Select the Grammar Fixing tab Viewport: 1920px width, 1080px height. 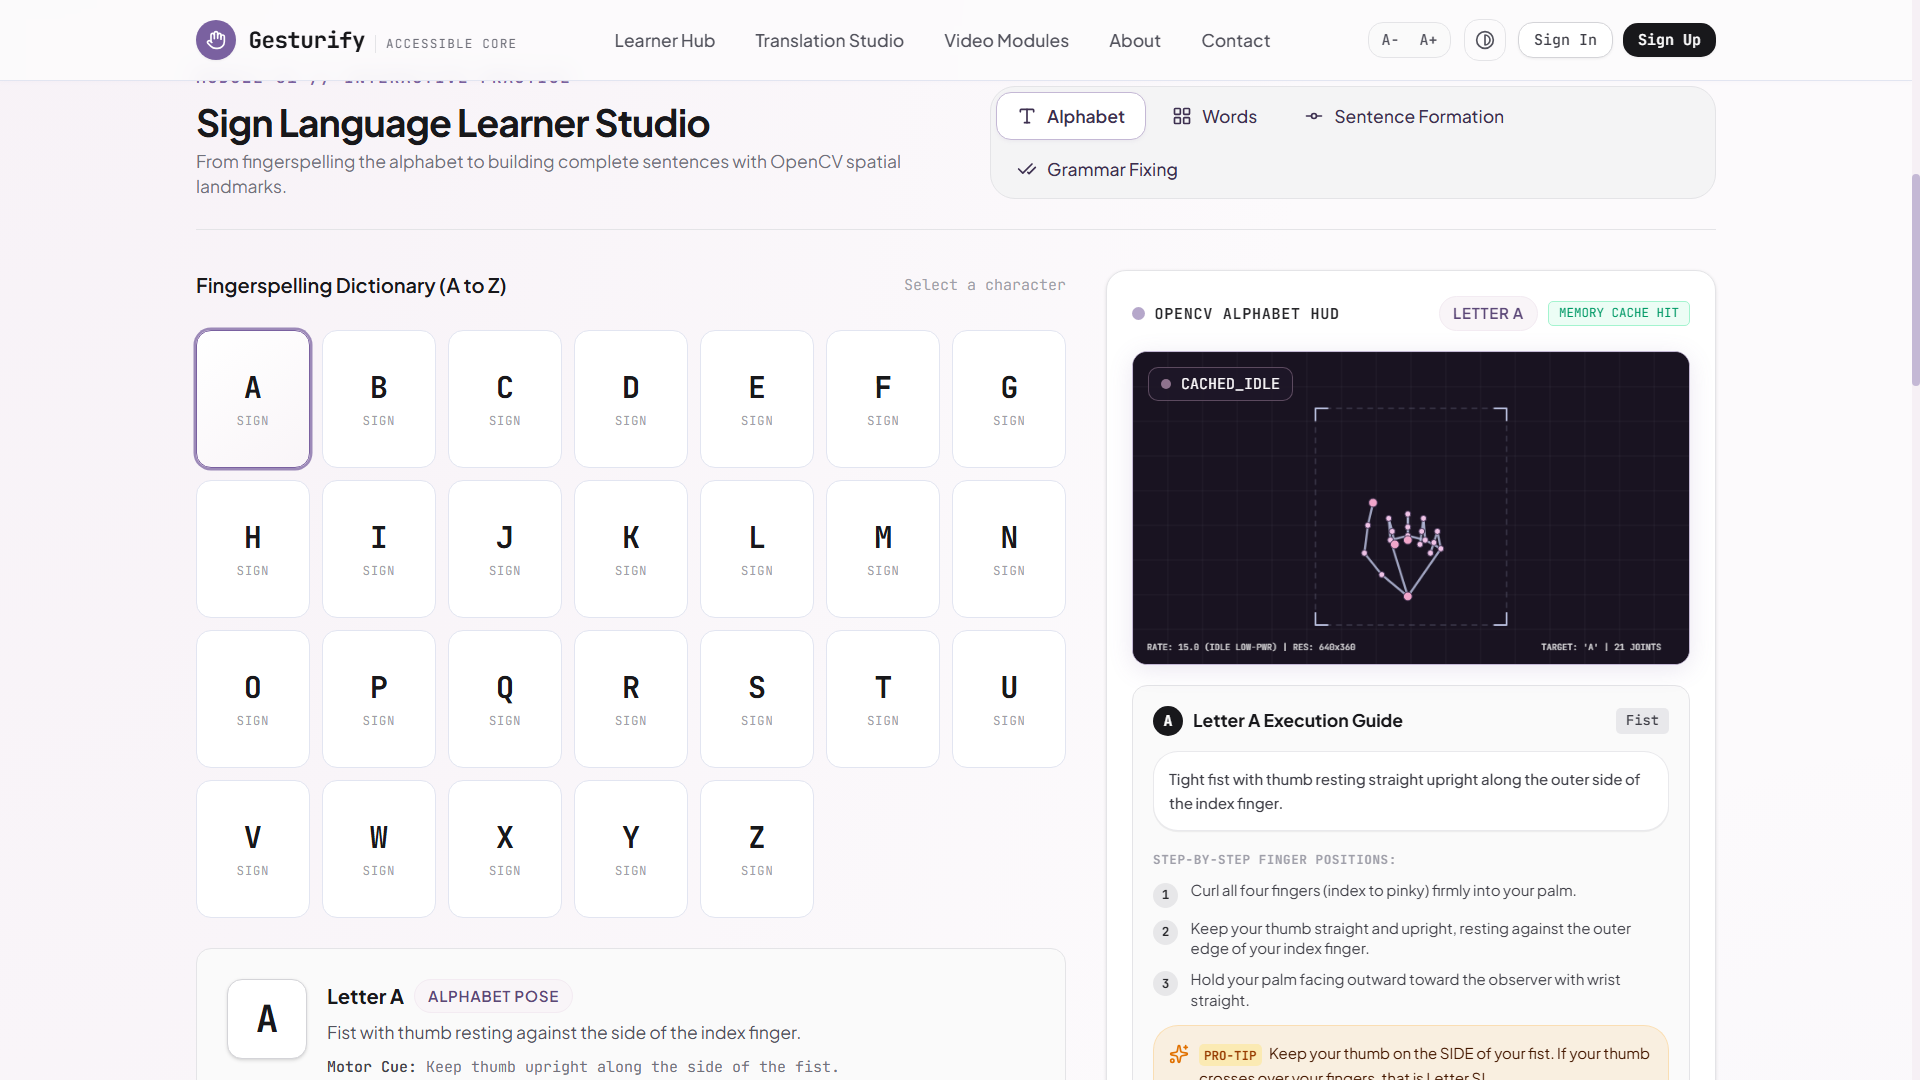pyautogui.click(x=1097, y=170)
